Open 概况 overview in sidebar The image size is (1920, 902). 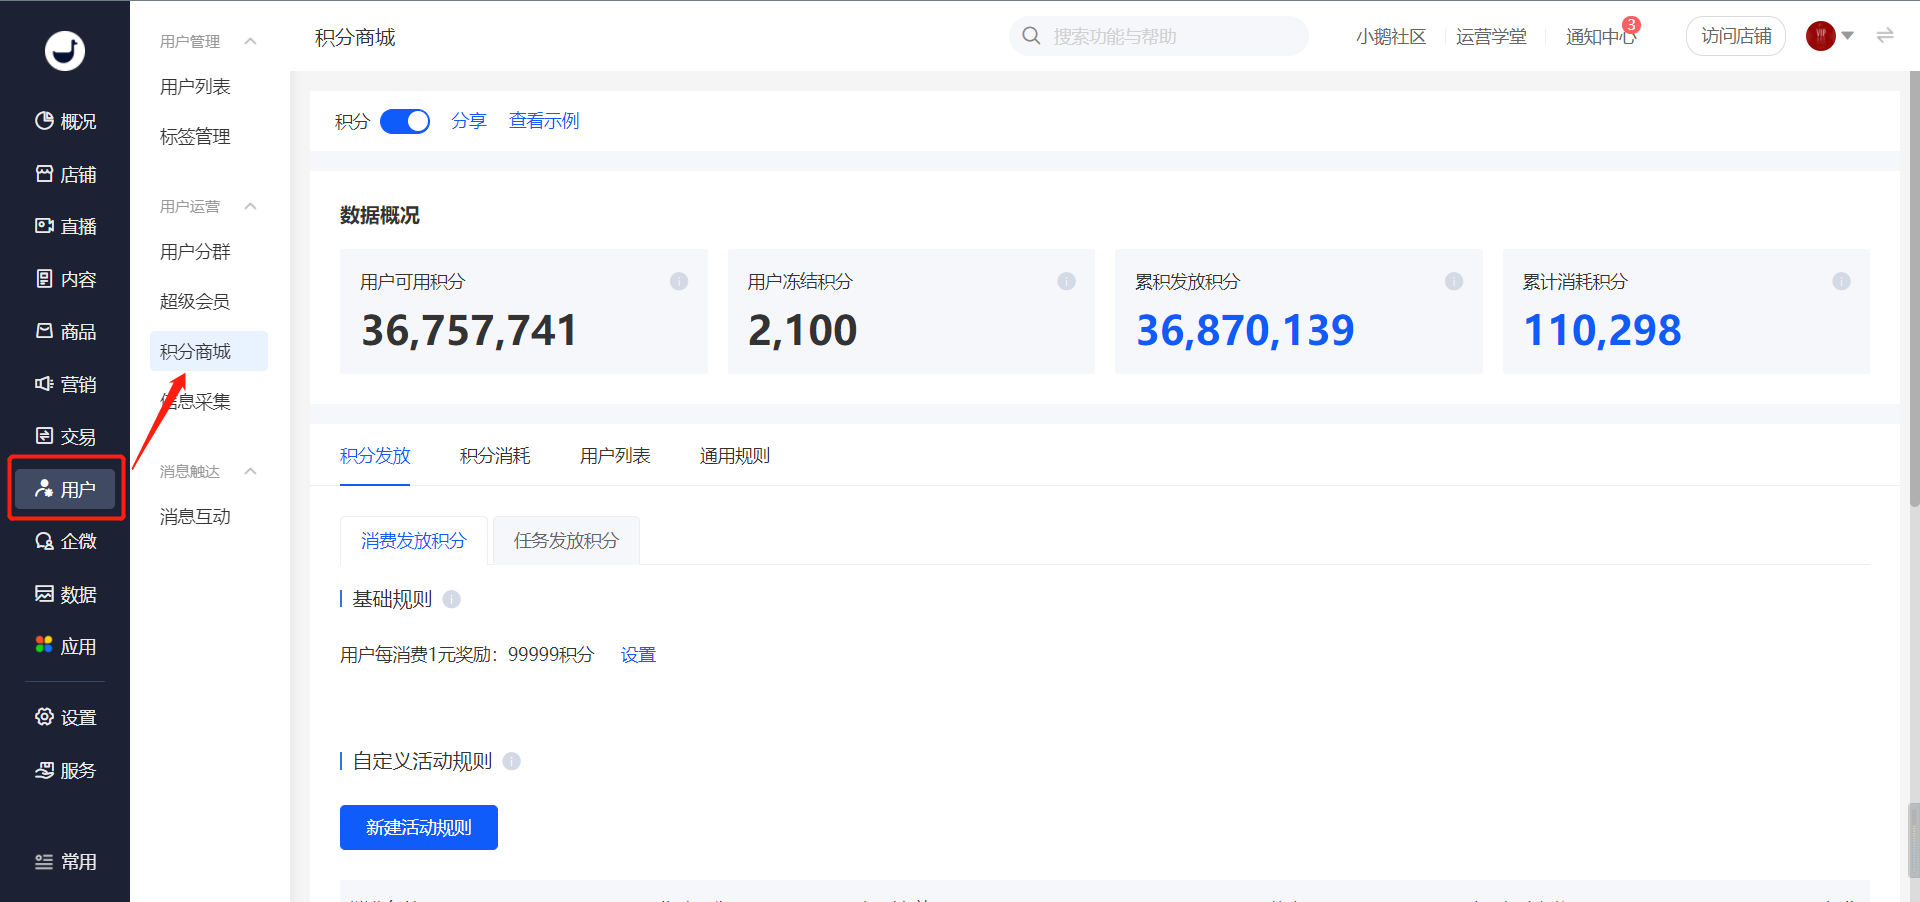click(65, 121)
